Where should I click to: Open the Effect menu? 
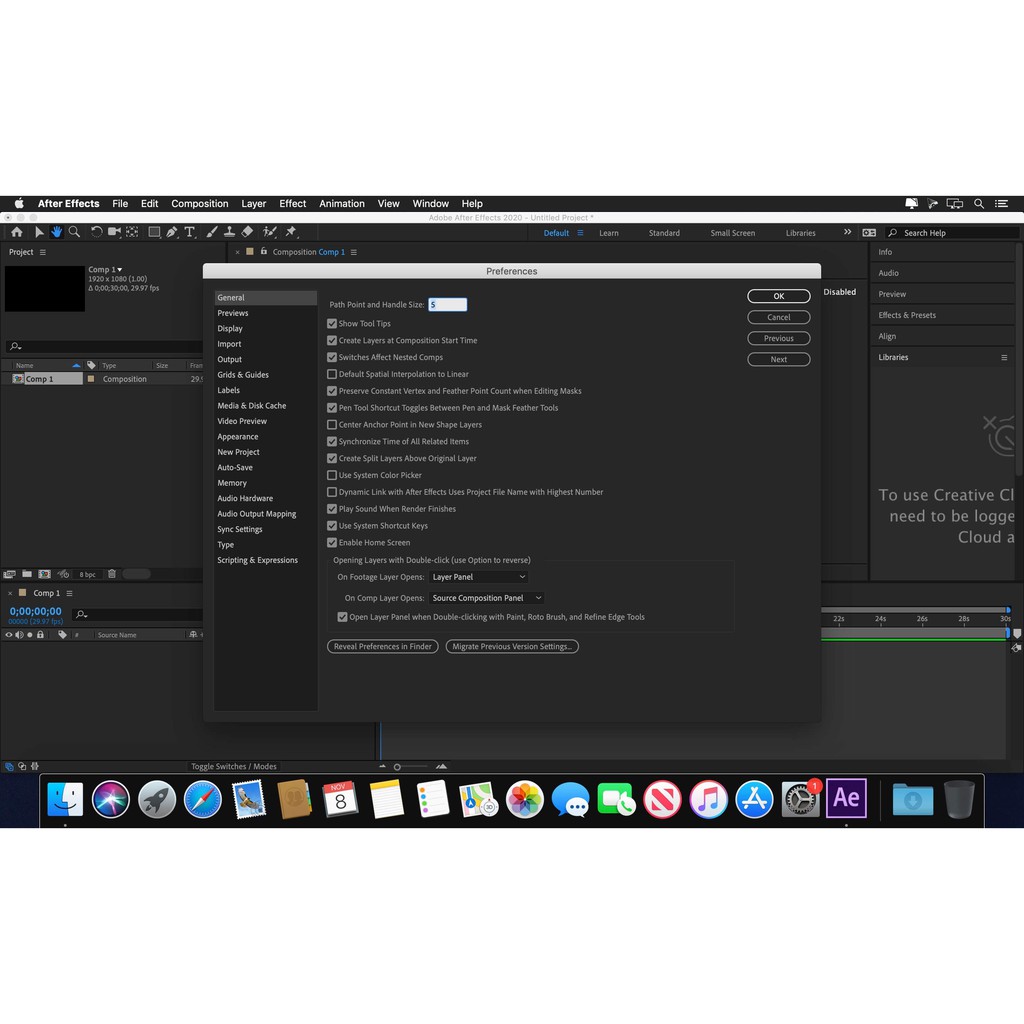(x=293, y=204)
